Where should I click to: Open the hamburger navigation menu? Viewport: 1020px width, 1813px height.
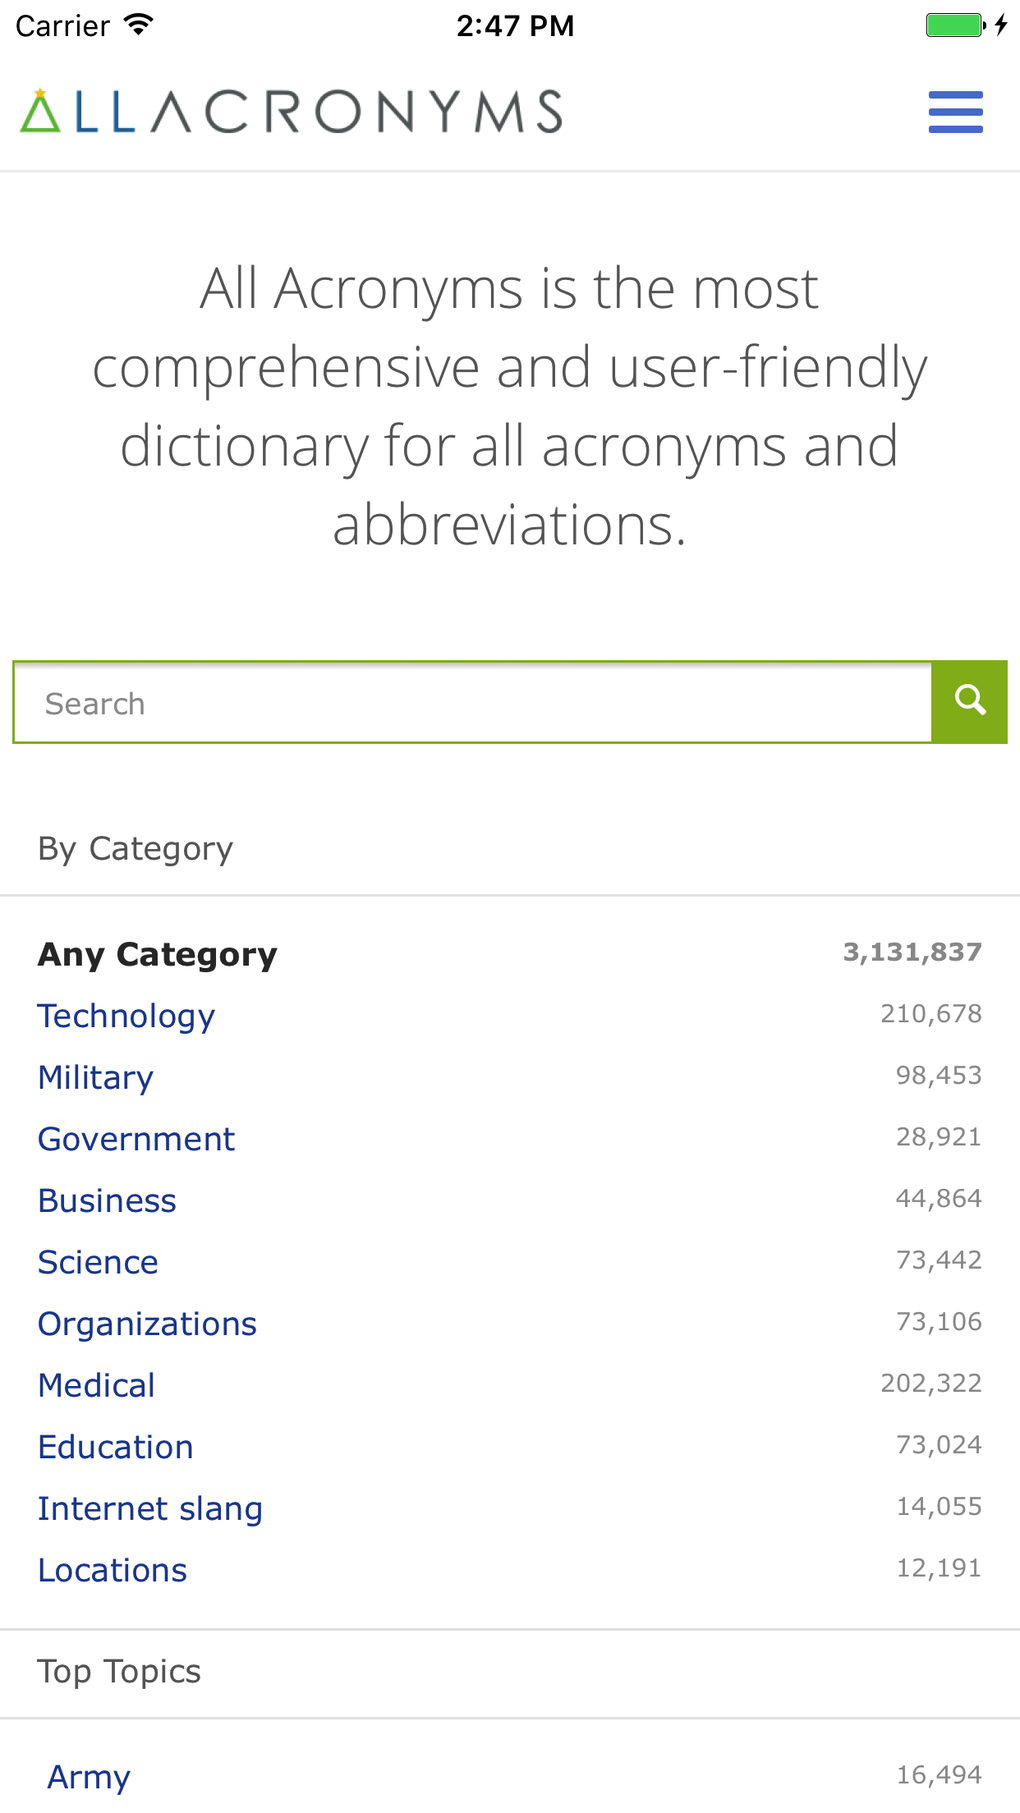(x=955, y=111)
